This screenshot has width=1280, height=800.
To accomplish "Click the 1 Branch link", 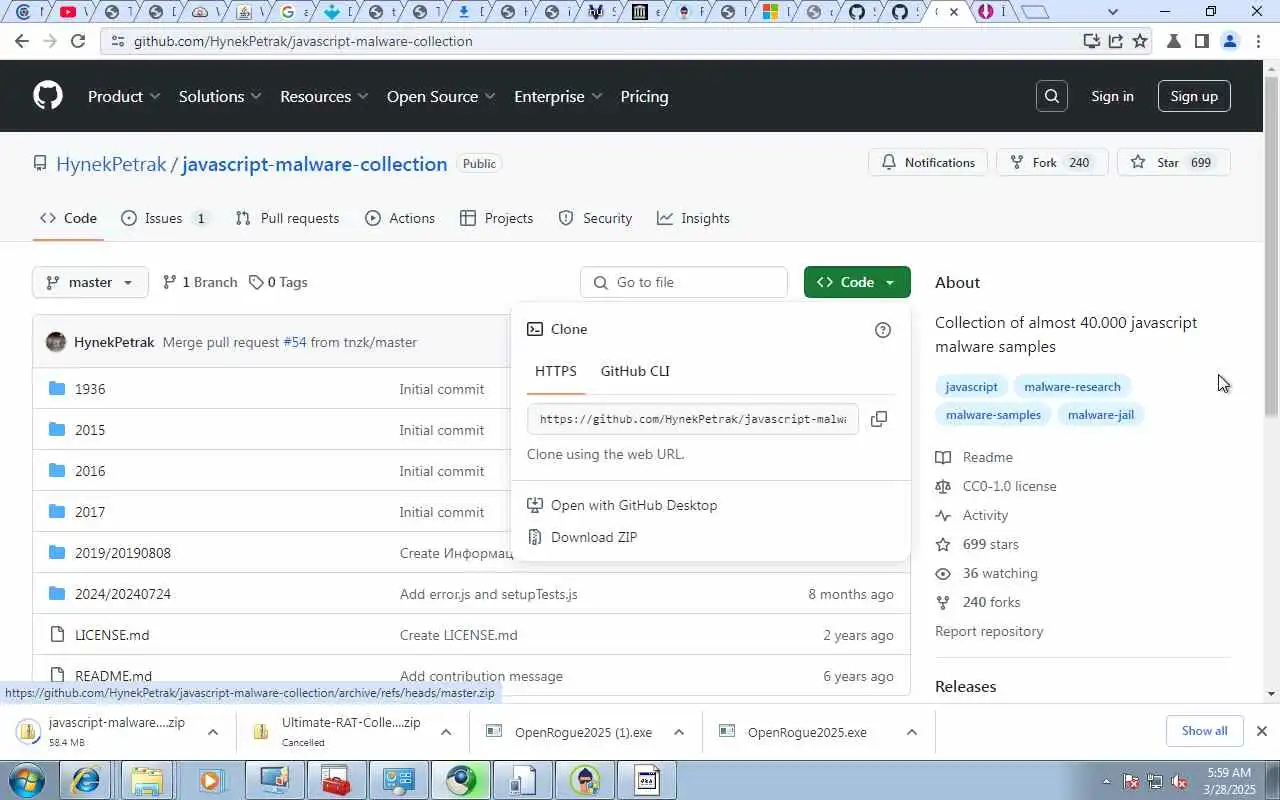I will click(200, 282).
